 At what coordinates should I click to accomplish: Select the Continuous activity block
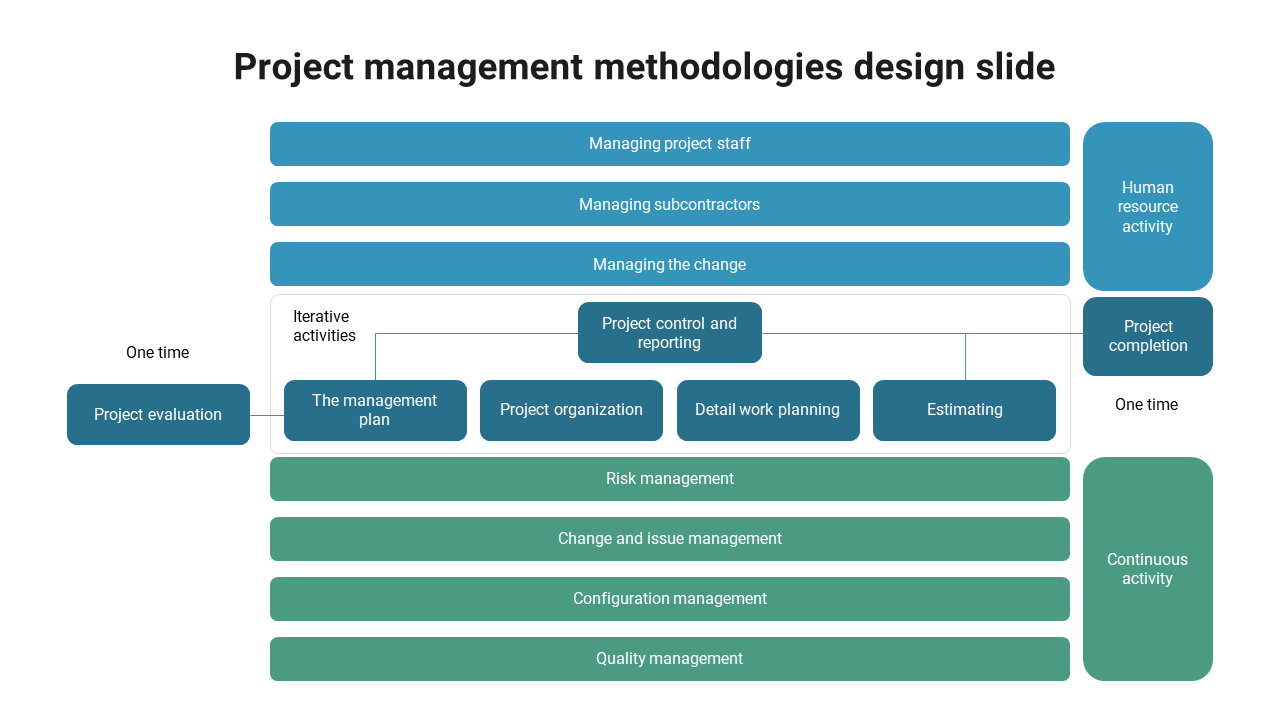(1147, 569)
